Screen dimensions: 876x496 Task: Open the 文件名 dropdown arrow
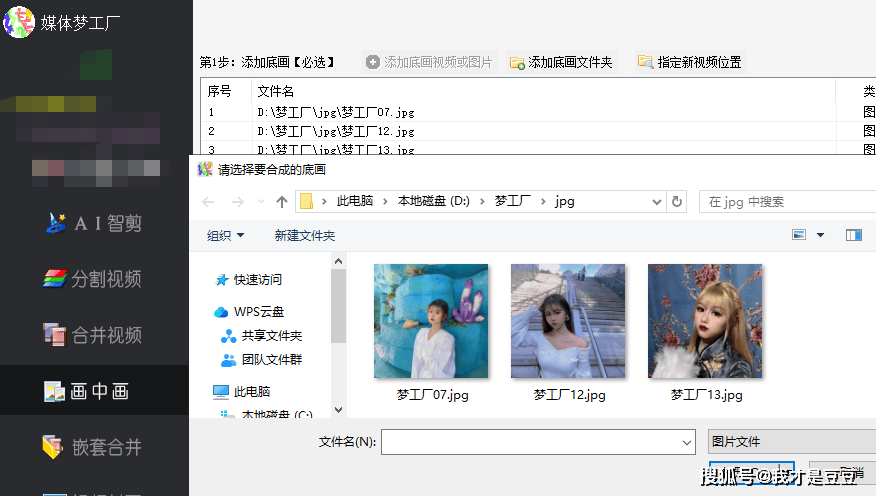click(x=687, y=442)
